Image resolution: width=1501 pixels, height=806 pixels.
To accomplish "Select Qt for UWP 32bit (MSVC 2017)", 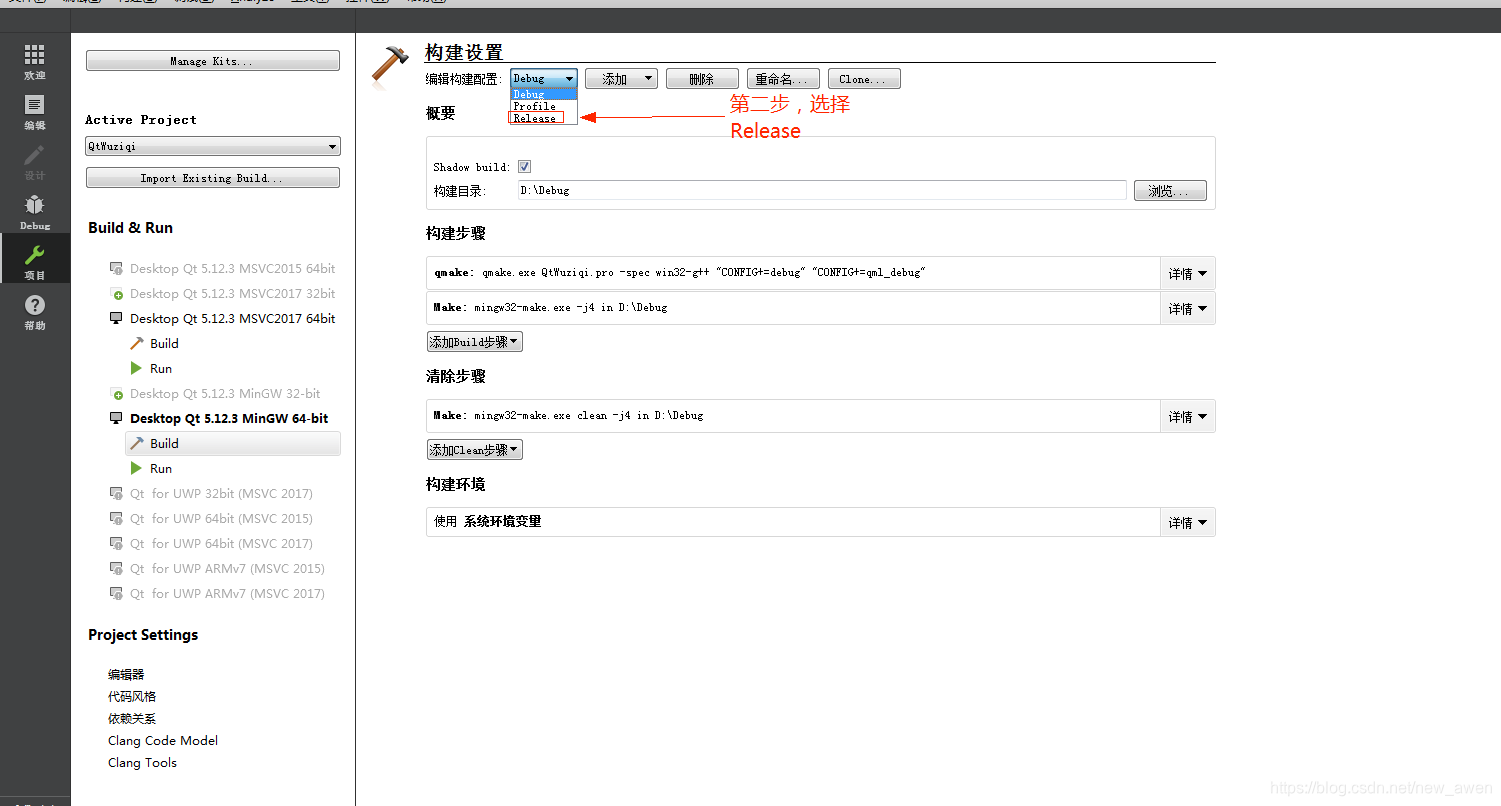I will [221, 493].
